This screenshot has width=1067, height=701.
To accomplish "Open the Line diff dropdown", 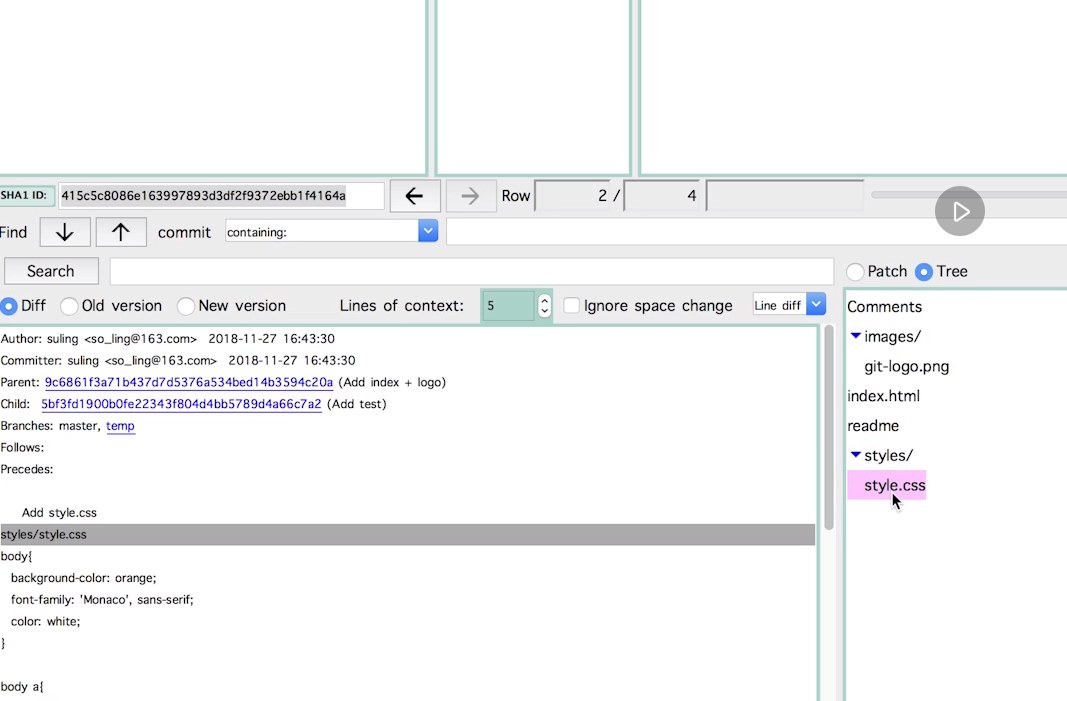I will click(816, 305).
